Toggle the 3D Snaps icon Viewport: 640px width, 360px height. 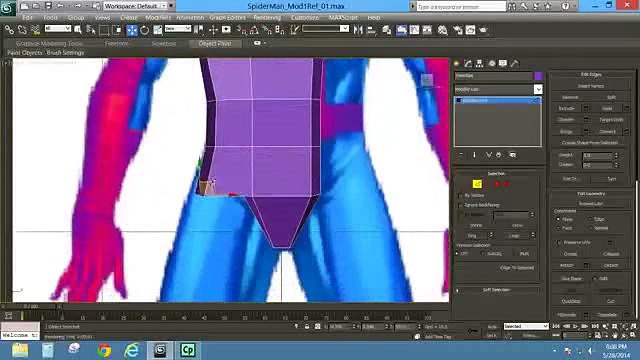coord(242,30)
